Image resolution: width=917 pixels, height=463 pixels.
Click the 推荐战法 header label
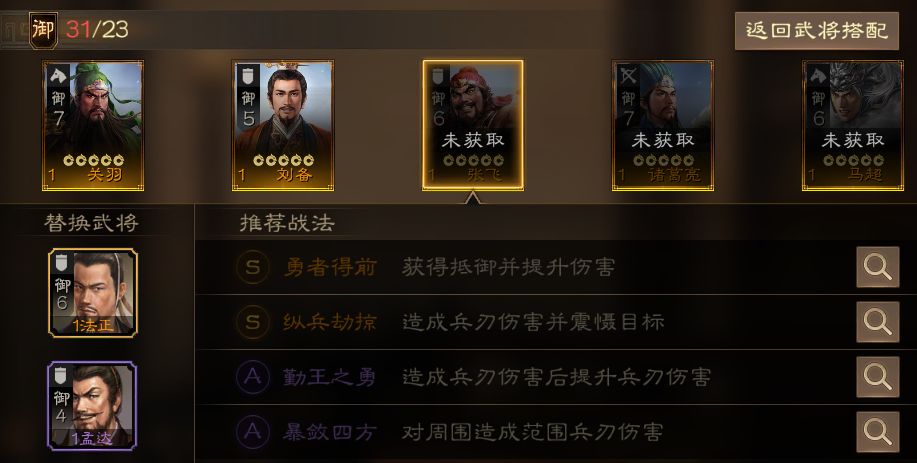287,223
